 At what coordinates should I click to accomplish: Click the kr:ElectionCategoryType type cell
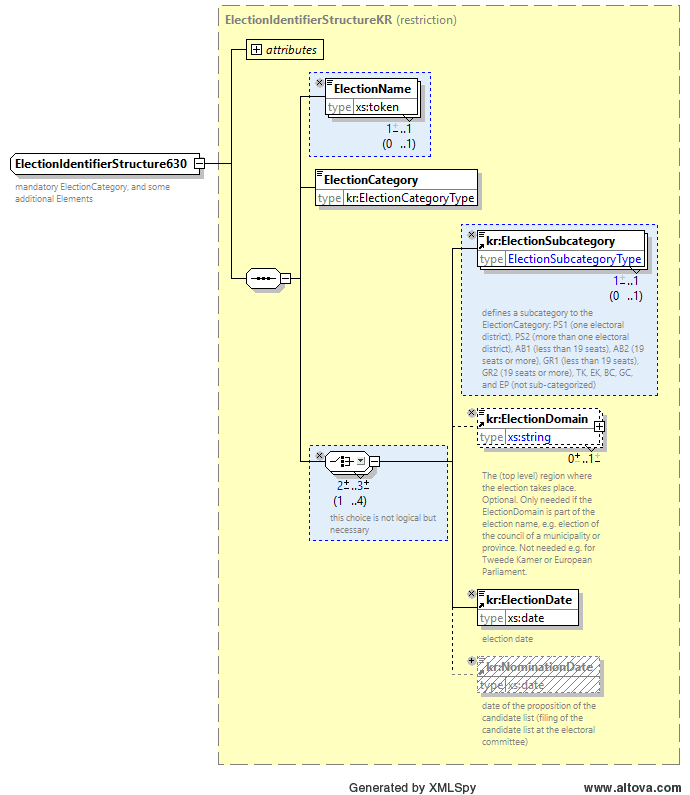[x=410, y=198]
